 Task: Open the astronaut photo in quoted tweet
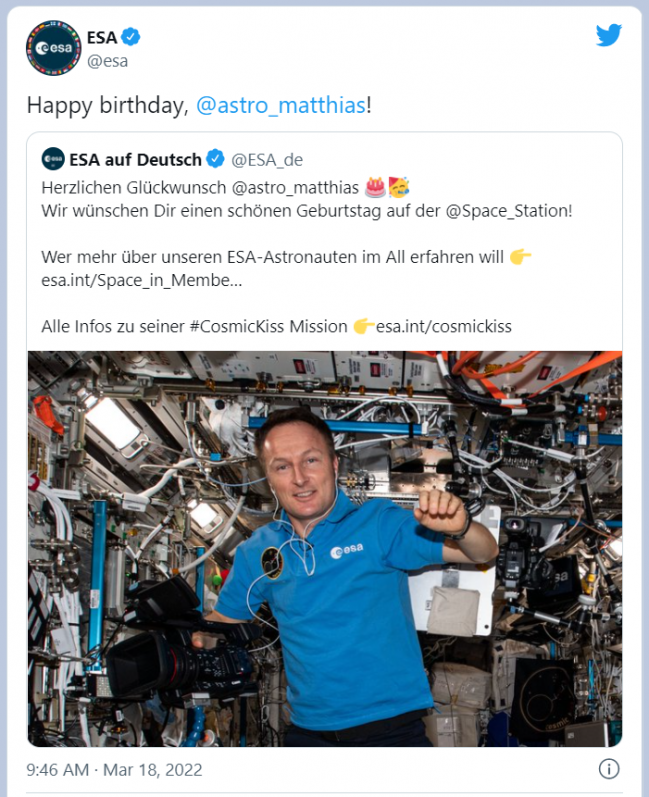[324, 548]
